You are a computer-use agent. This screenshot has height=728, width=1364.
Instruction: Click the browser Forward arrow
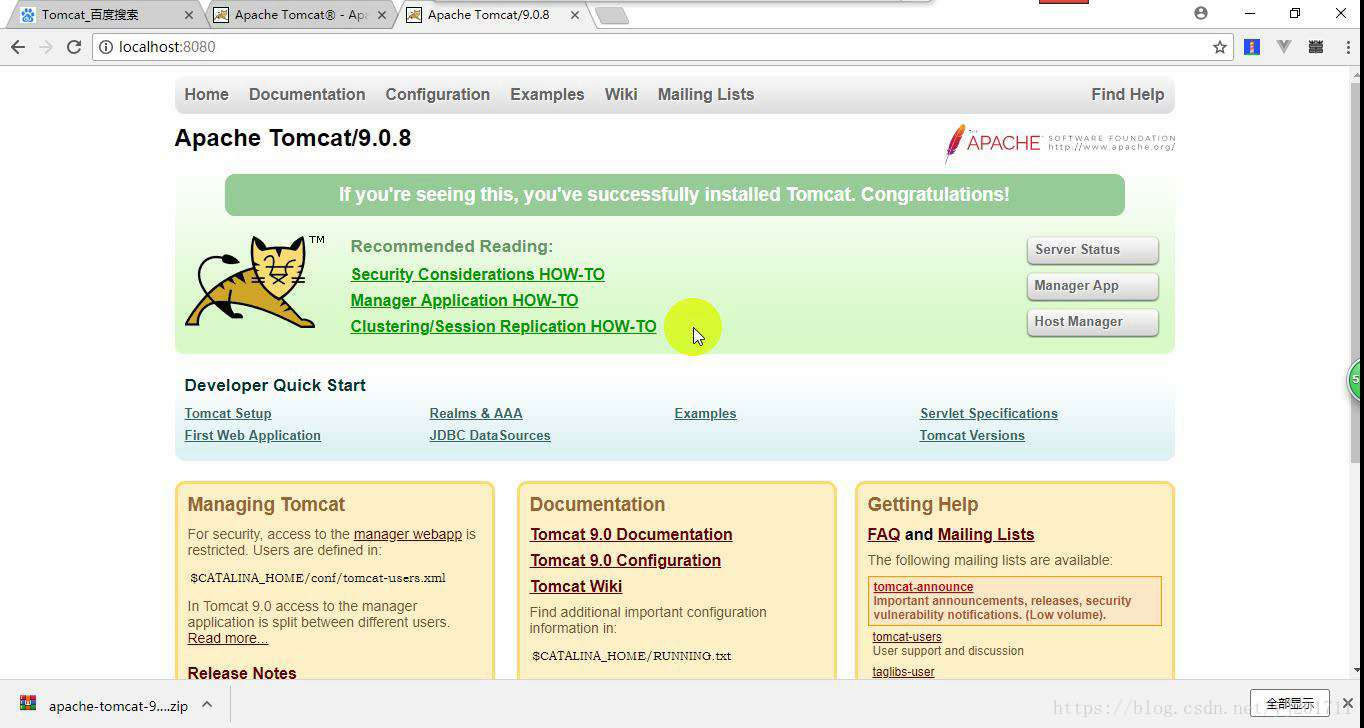(x=45, y=47)
